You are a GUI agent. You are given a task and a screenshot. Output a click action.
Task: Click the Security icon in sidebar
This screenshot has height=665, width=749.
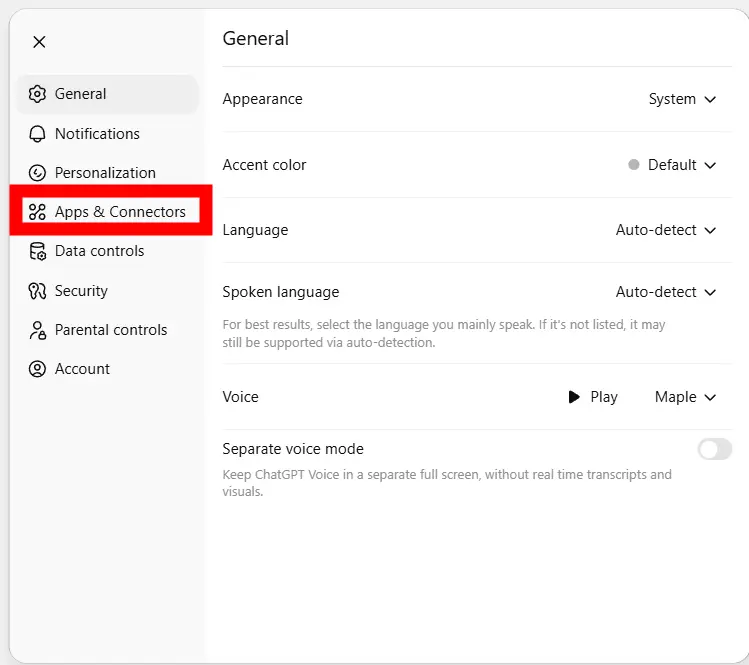point(37,291)
